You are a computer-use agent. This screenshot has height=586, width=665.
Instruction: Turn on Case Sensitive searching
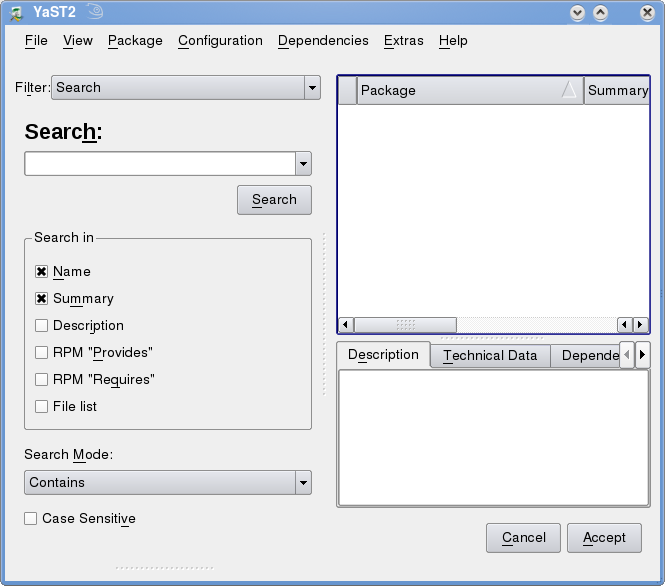coord(31,518)
